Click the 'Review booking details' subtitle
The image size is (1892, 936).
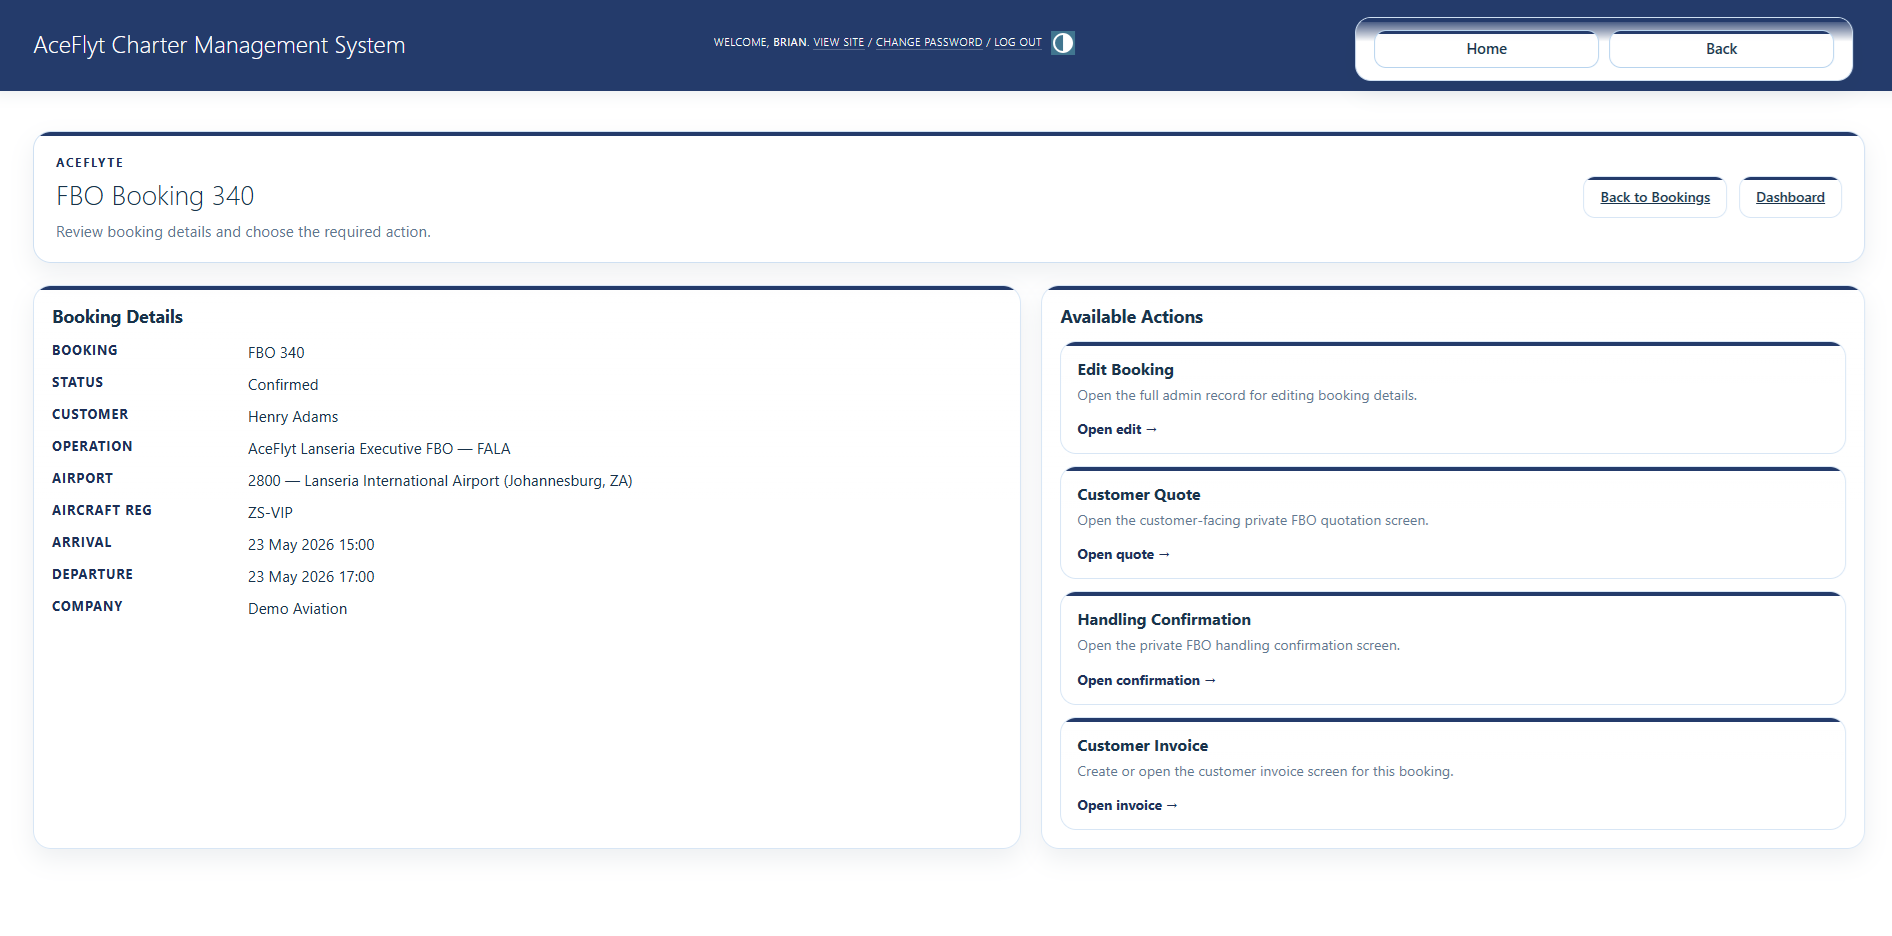243,232
